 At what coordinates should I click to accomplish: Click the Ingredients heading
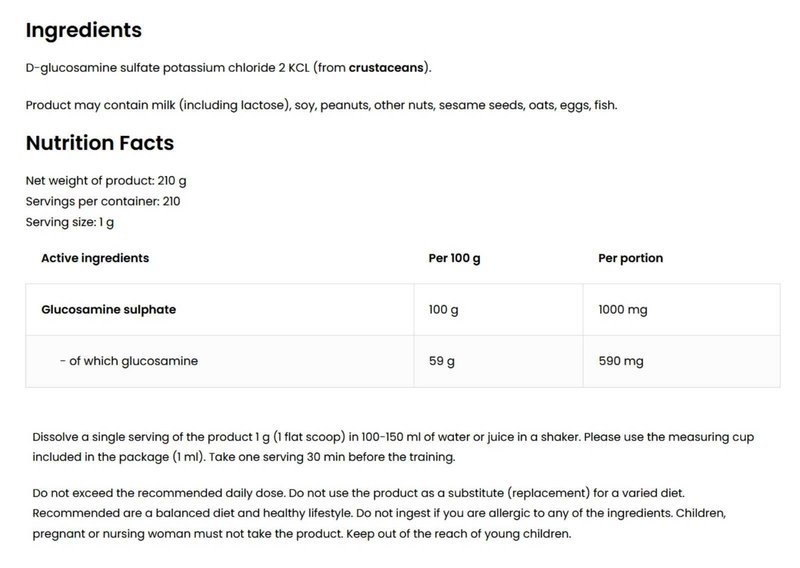coord(83,30)
